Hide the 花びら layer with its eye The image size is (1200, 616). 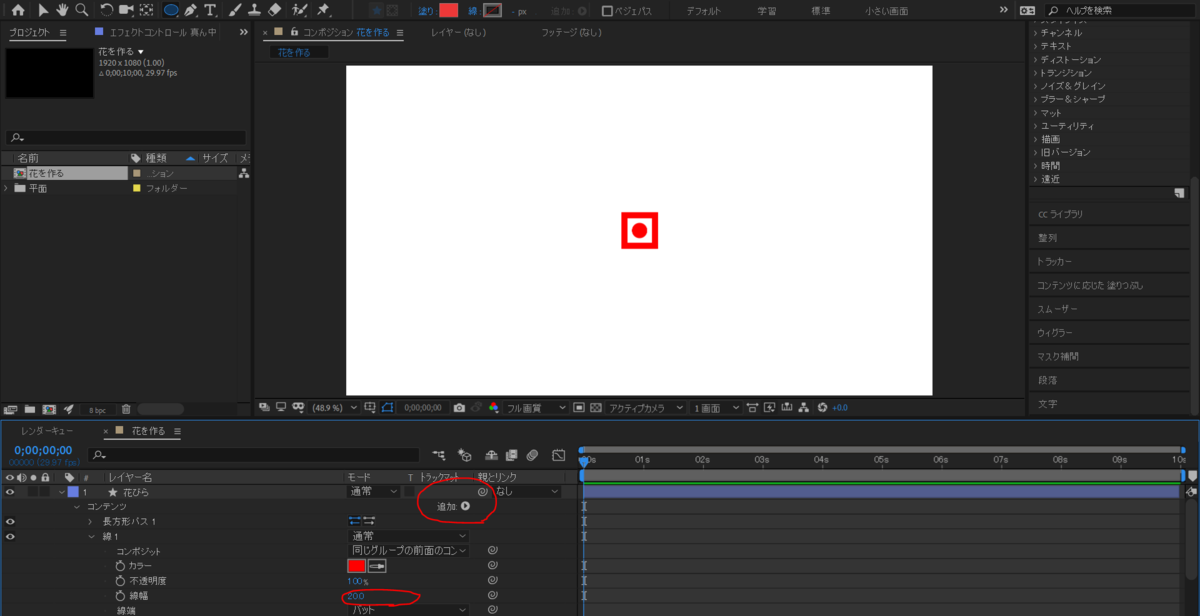(10, 492)
